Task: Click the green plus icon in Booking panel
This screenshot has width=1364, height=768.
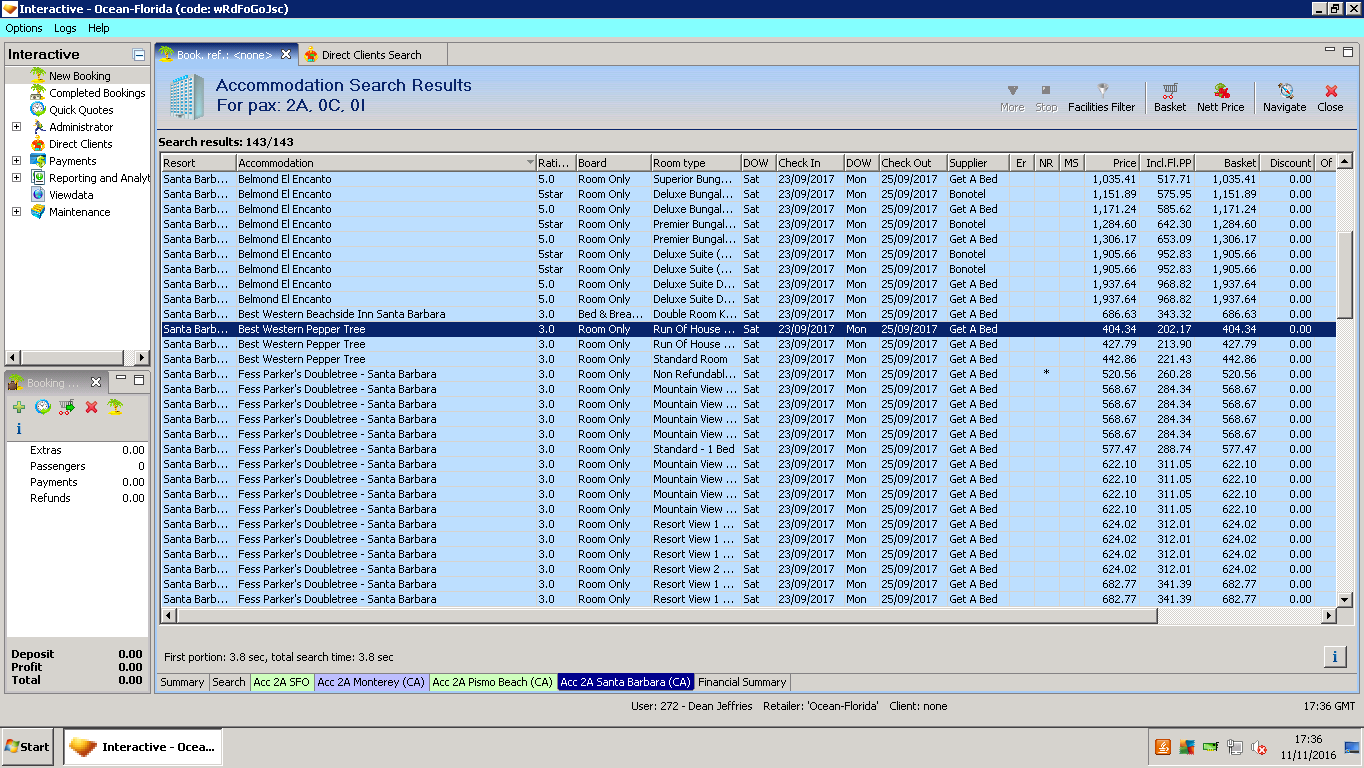Action: click(x=19, y=407)
